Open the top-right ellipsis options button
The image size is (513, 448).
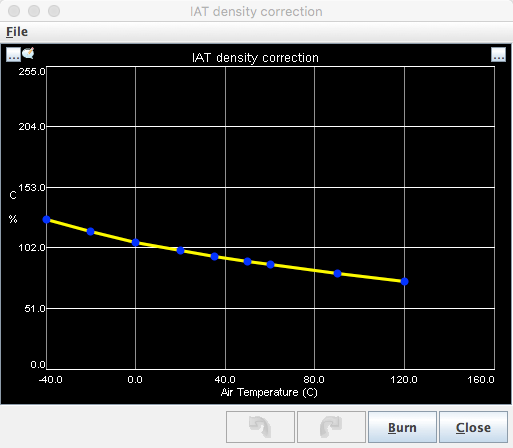click(498, 54)
